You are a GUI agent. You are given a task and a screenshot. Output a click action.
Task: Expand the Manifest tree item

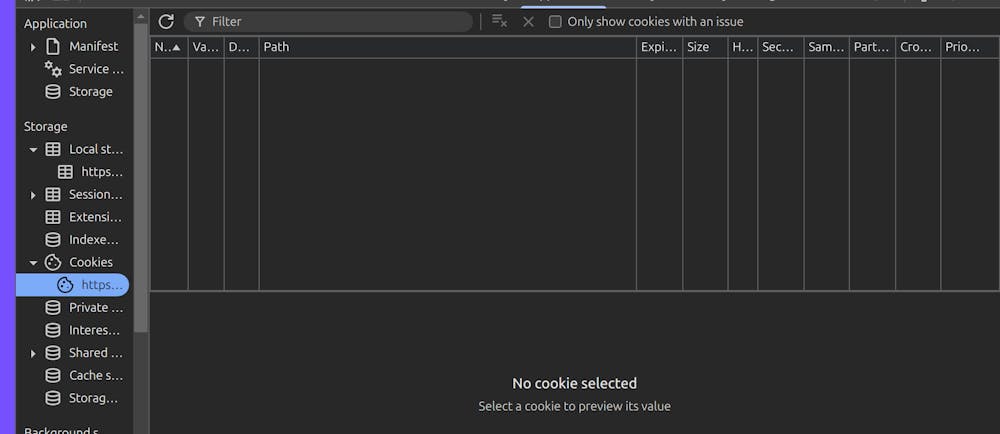point(33,47)
